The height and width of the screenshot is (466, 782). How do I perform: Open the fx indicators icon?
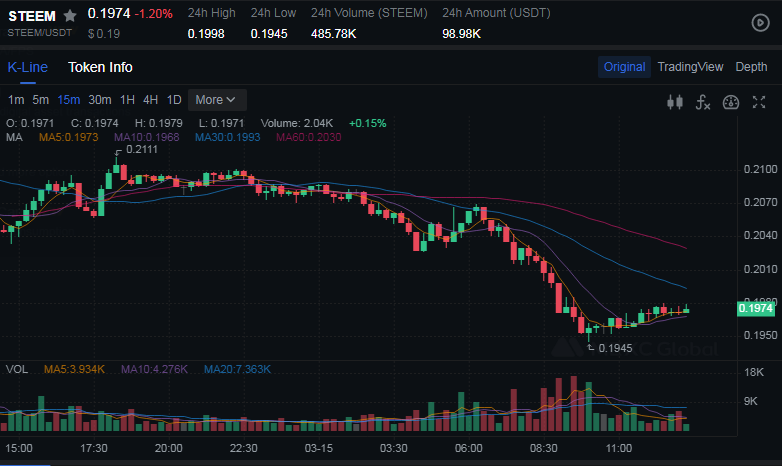703,101
